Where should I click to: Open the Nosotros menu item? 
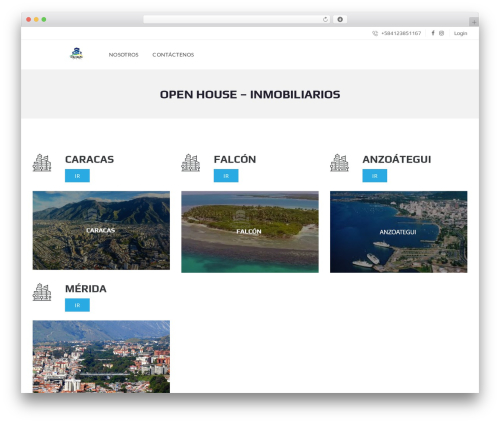pyautogui.click(x=123, y=55)
